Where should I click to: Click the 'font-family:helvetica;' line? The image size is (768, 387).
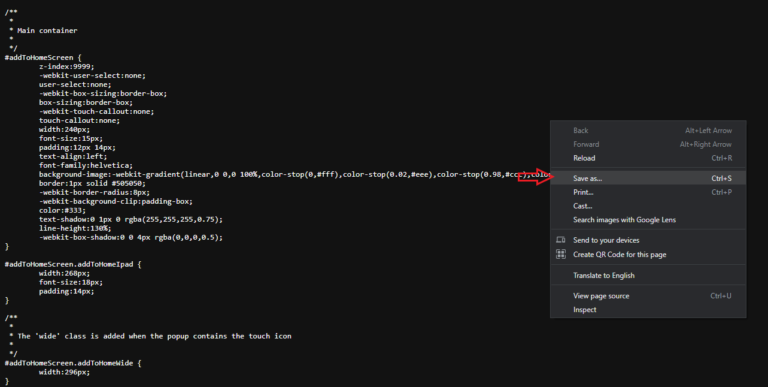coord(86,165)
